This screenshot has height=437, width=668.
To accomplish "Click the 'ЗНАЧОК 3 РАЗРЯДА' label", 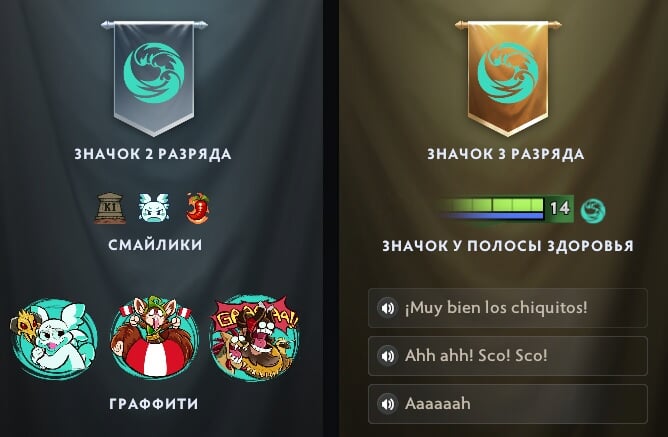I will click(506, 154).
